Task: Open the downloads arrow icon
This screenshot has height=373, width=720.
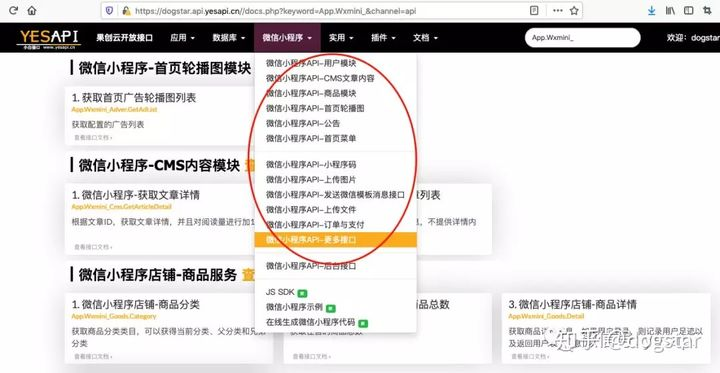Action: pos(652,11)
